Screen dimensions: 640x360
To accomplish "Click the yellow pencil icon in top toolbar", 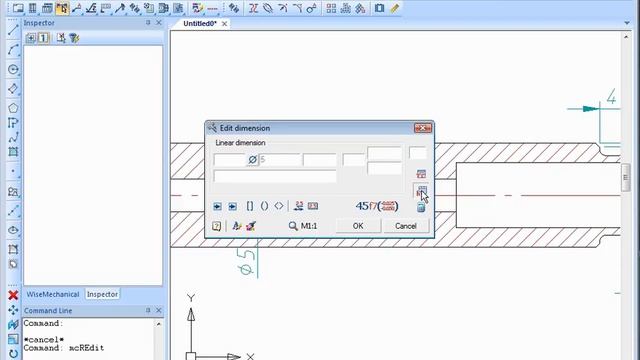I will pyautogui.click(x=394, y=8).
